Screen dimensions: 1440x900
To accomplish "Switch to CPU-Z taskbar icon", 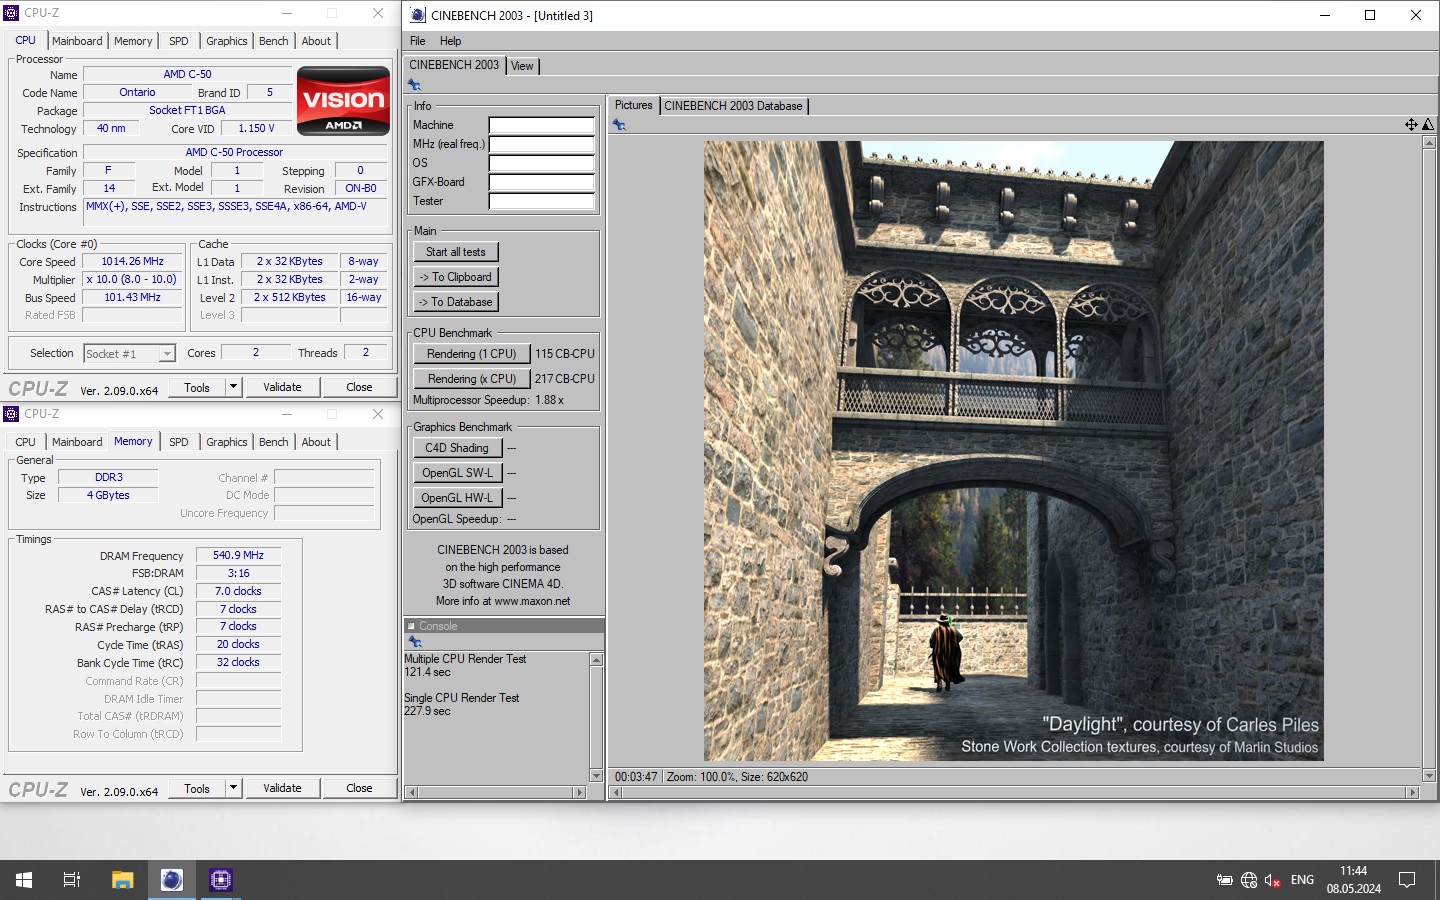I will click(x=221, y=880).
